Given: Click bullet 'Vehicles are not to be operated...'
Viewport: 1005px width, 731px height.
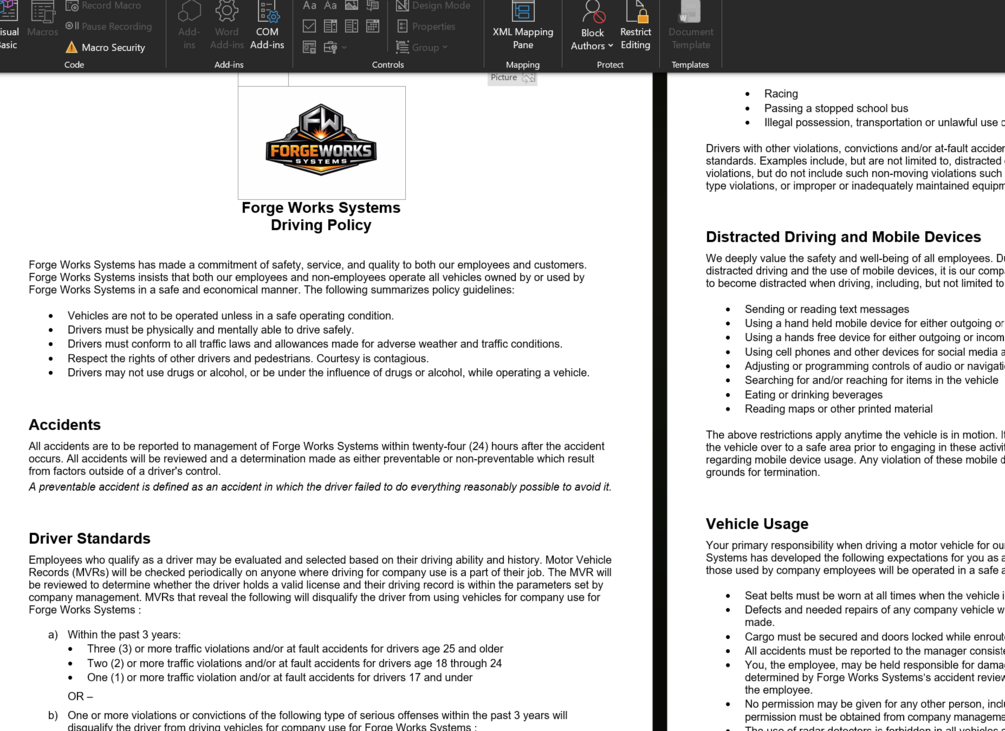Looking at the screenshot, I should (231, 316).
